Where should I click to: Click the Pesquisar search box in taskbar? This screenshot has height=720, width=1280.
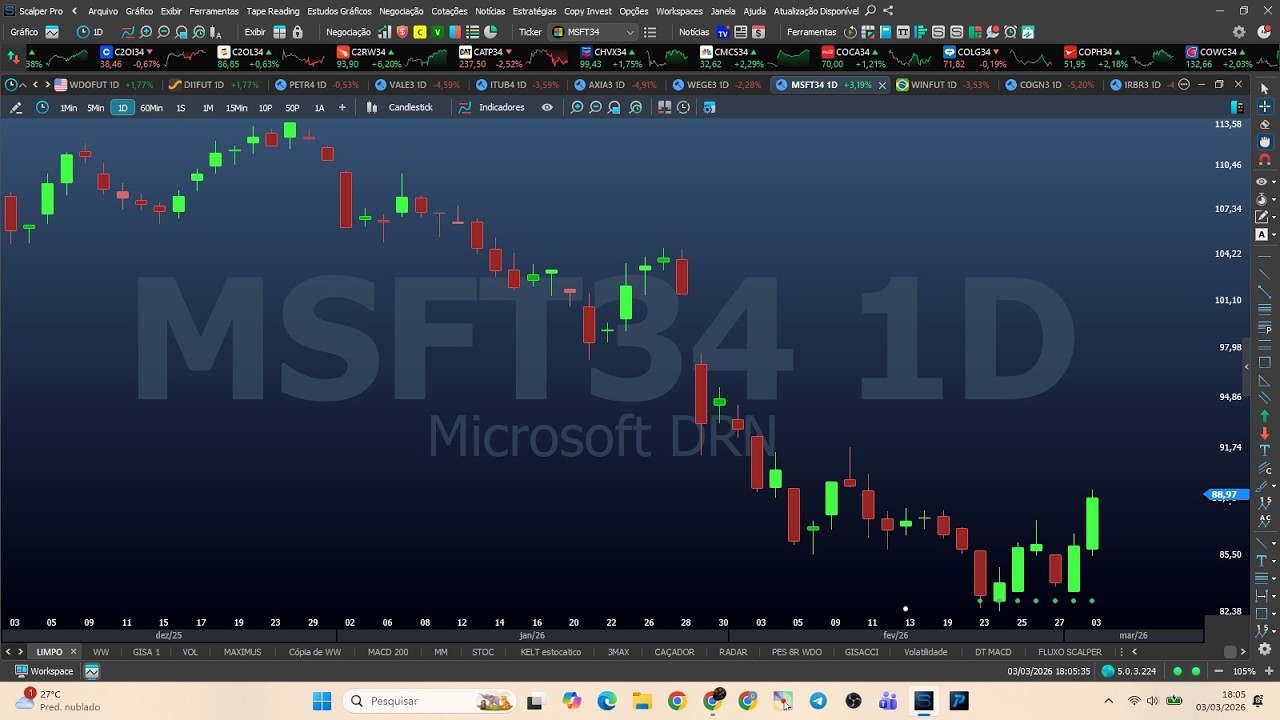click(430, 701)
